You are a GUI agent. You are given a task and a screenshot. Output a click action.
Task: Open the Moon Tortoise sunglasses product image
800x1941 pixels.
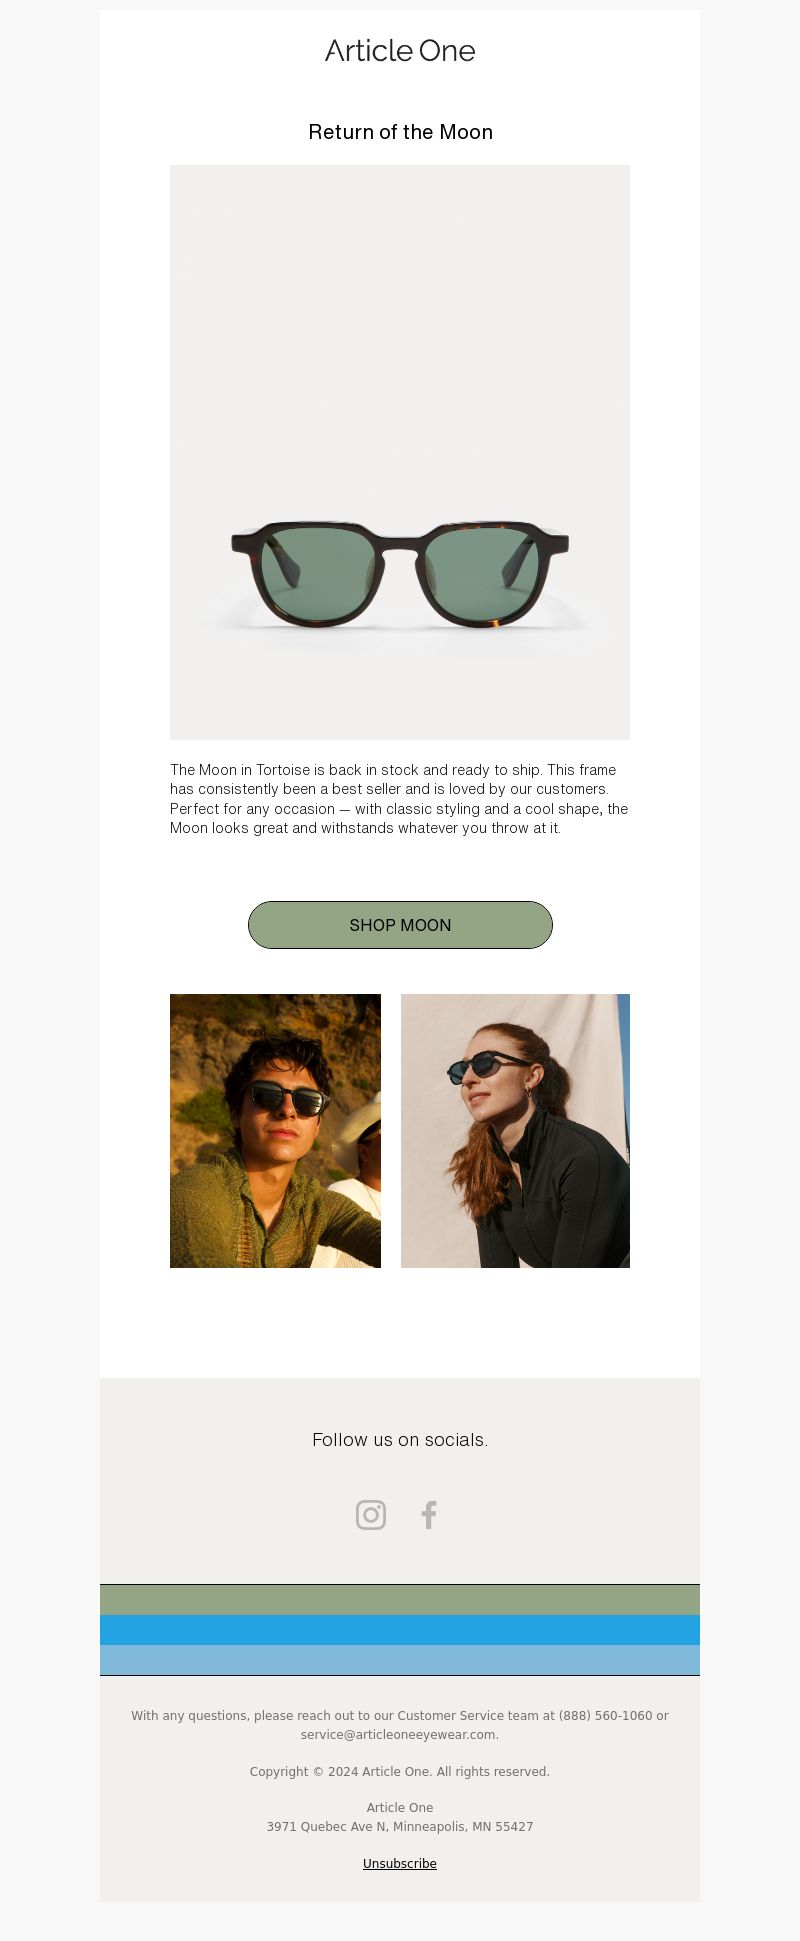[x=400, y=452]
